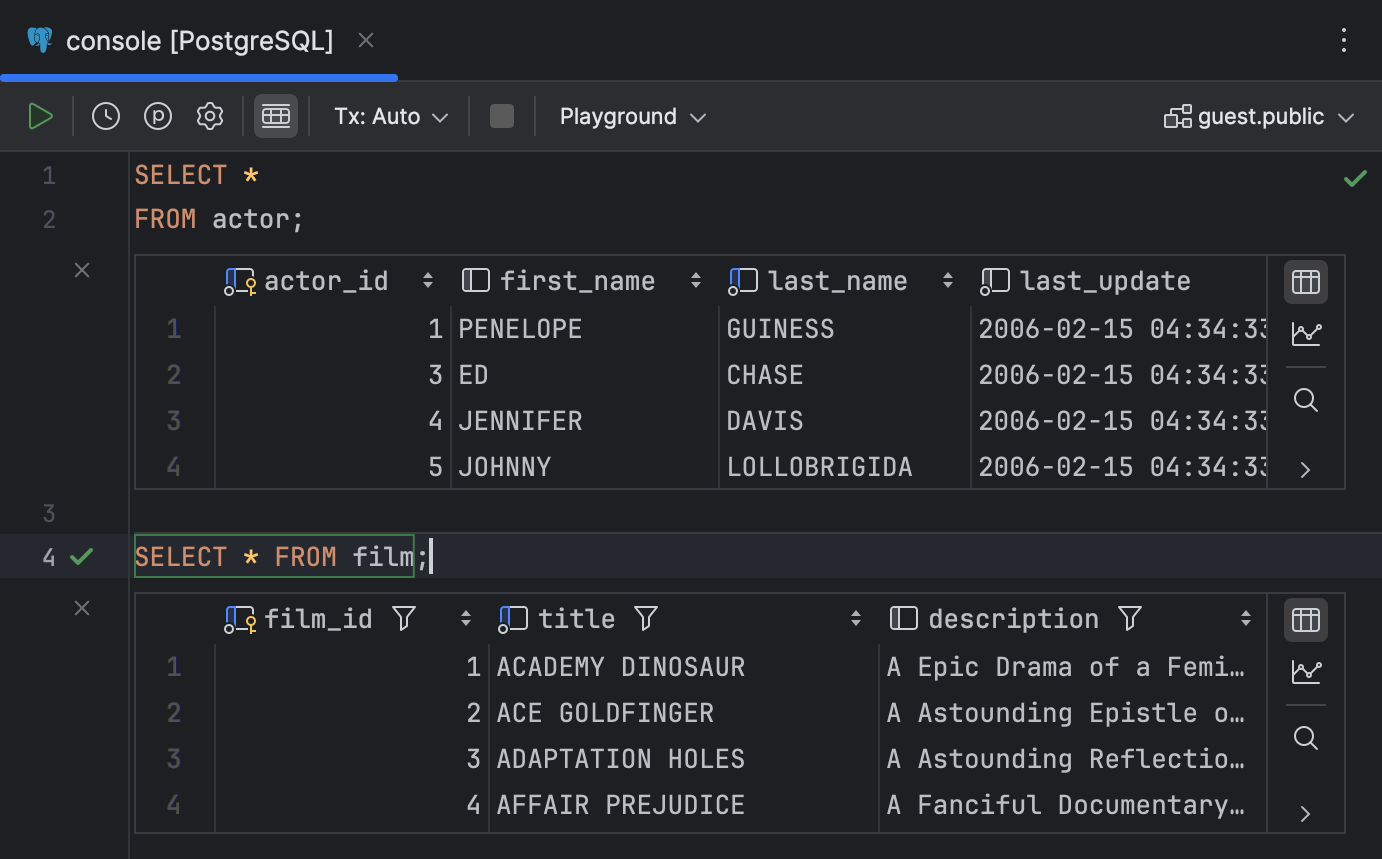
Task: Open the three-dot overflow menu top right
Action: 1344,40
